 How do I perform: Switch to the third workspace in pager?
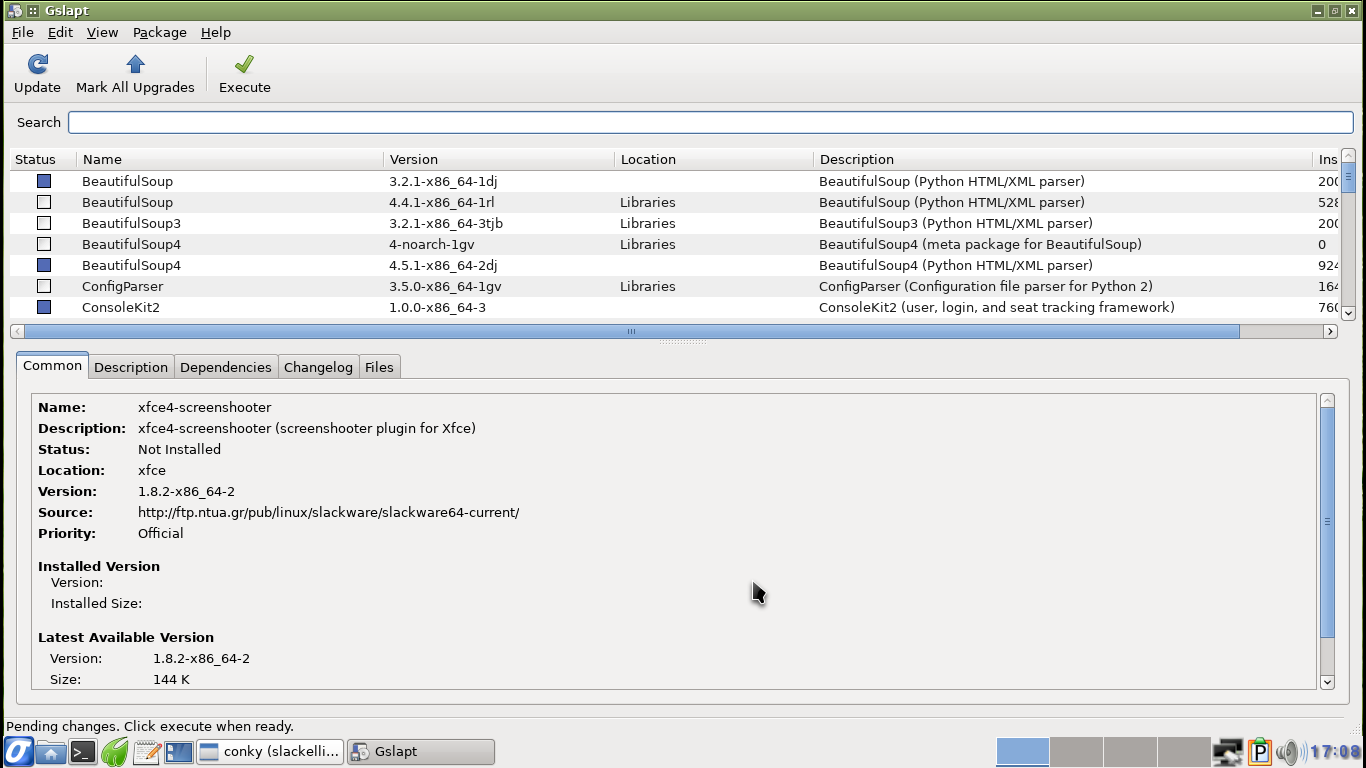tap(1130, 752)
